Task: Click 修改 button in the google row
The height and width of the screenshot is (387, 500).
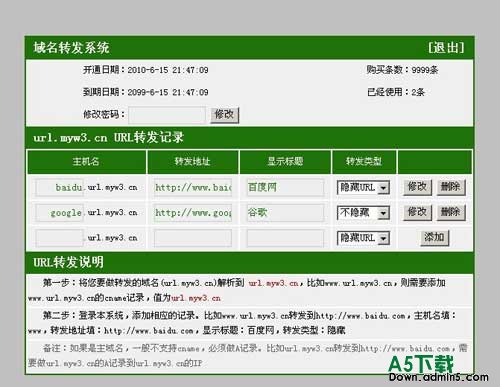Action: point(417,212)
